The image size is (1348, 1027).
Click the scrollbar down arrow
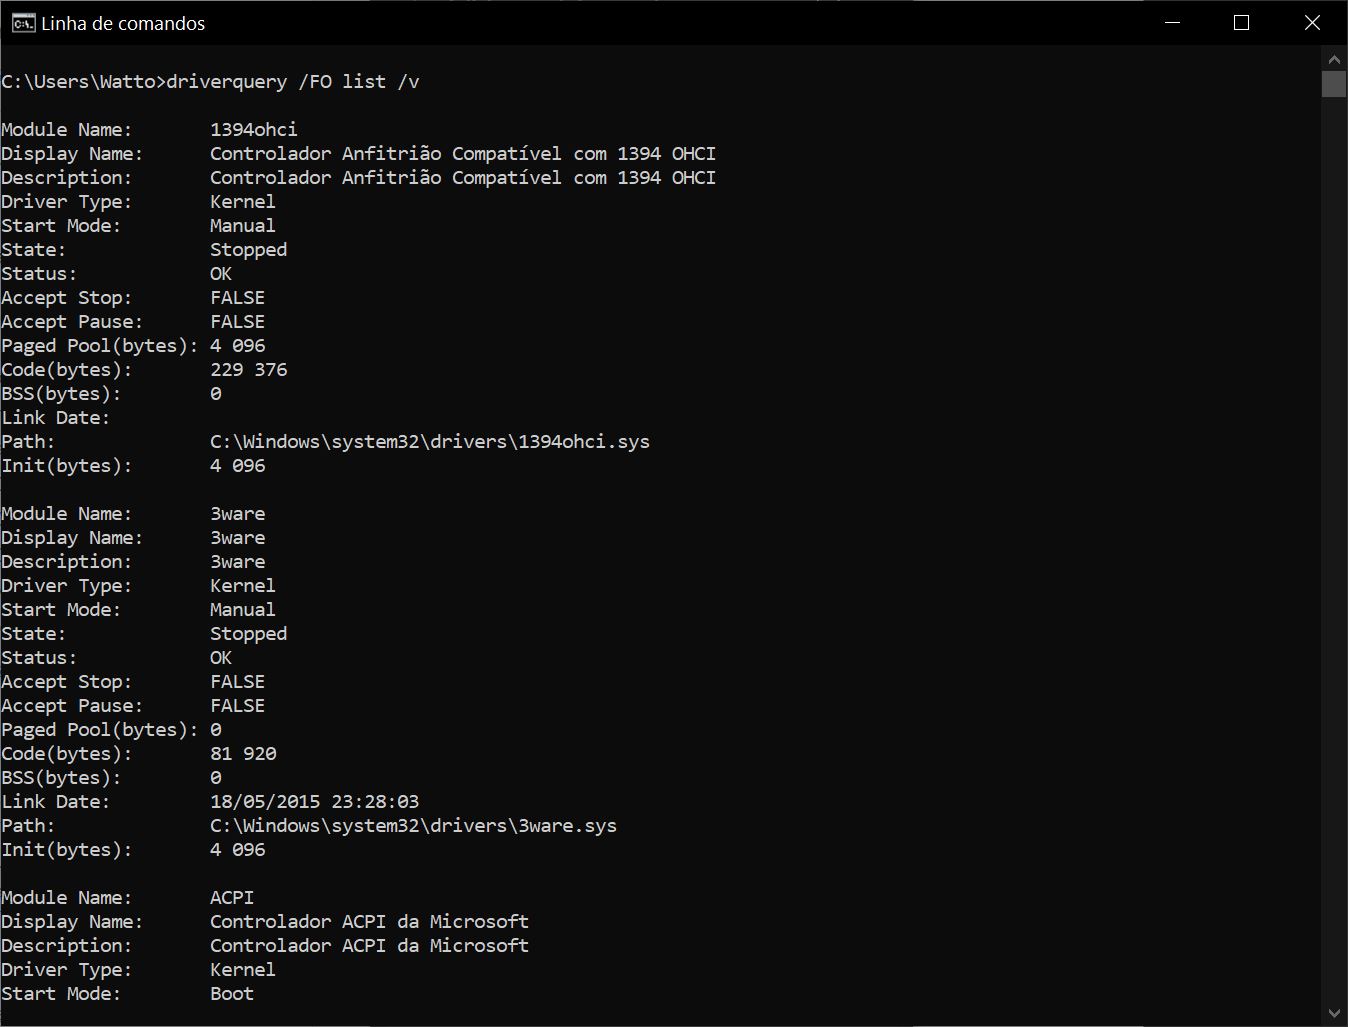(x=1333, y=1014)
